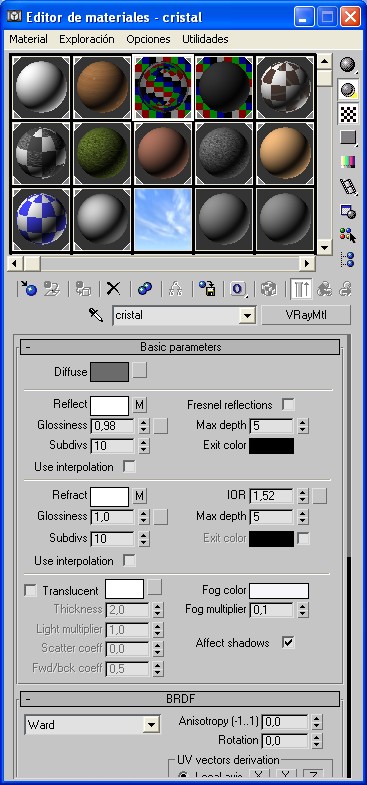Enable the Refract Exit color checkbox
The image size is (367, 785).
pyautogui.click(x=303, y=539)
